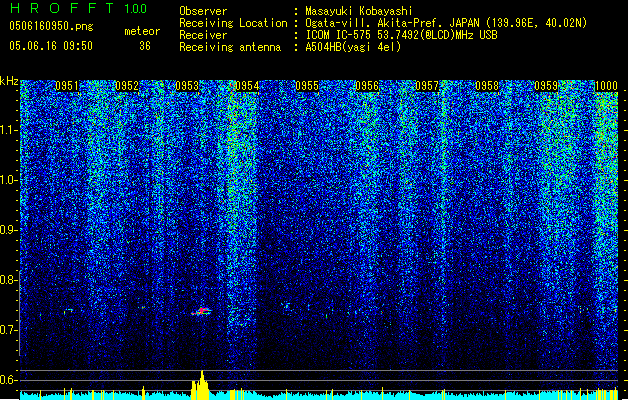Click the 0956 time marker

(367, 86)
